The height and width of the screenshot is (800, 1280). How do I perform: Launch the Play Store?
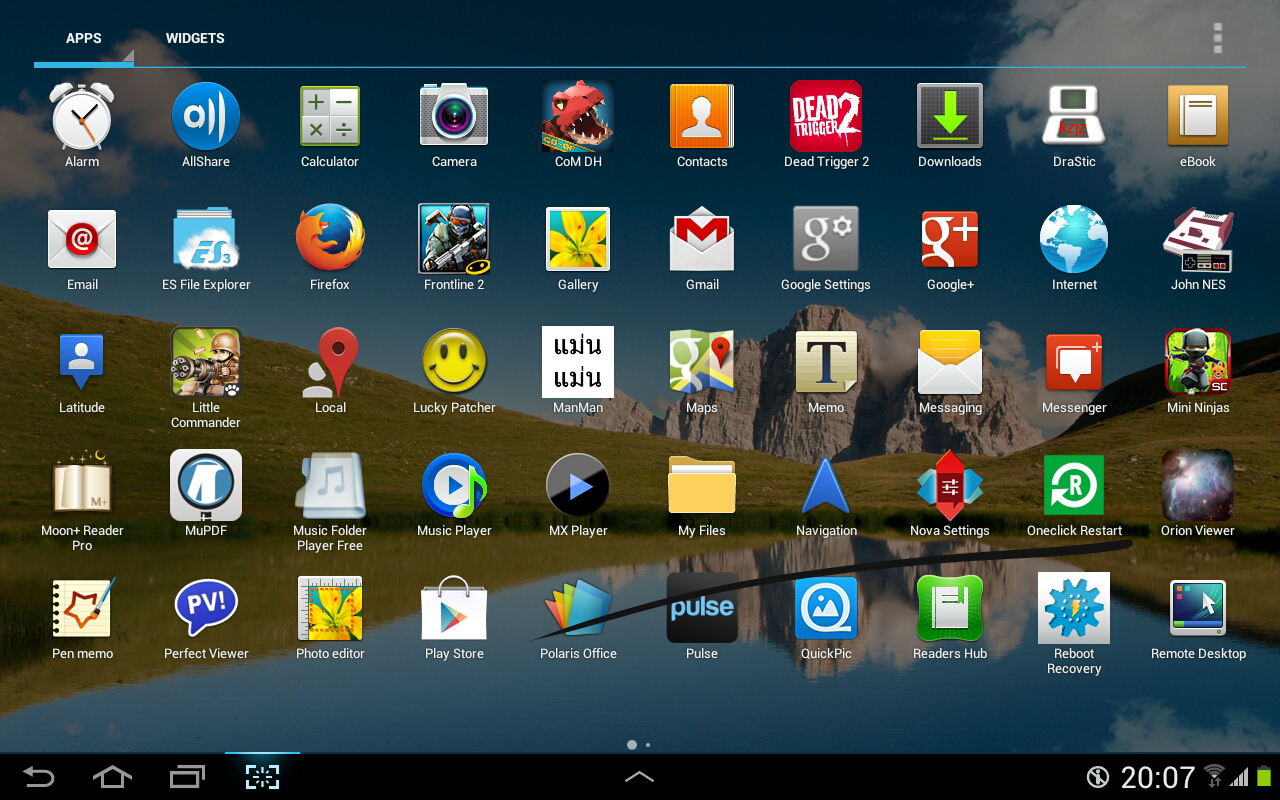coord(454,608)
